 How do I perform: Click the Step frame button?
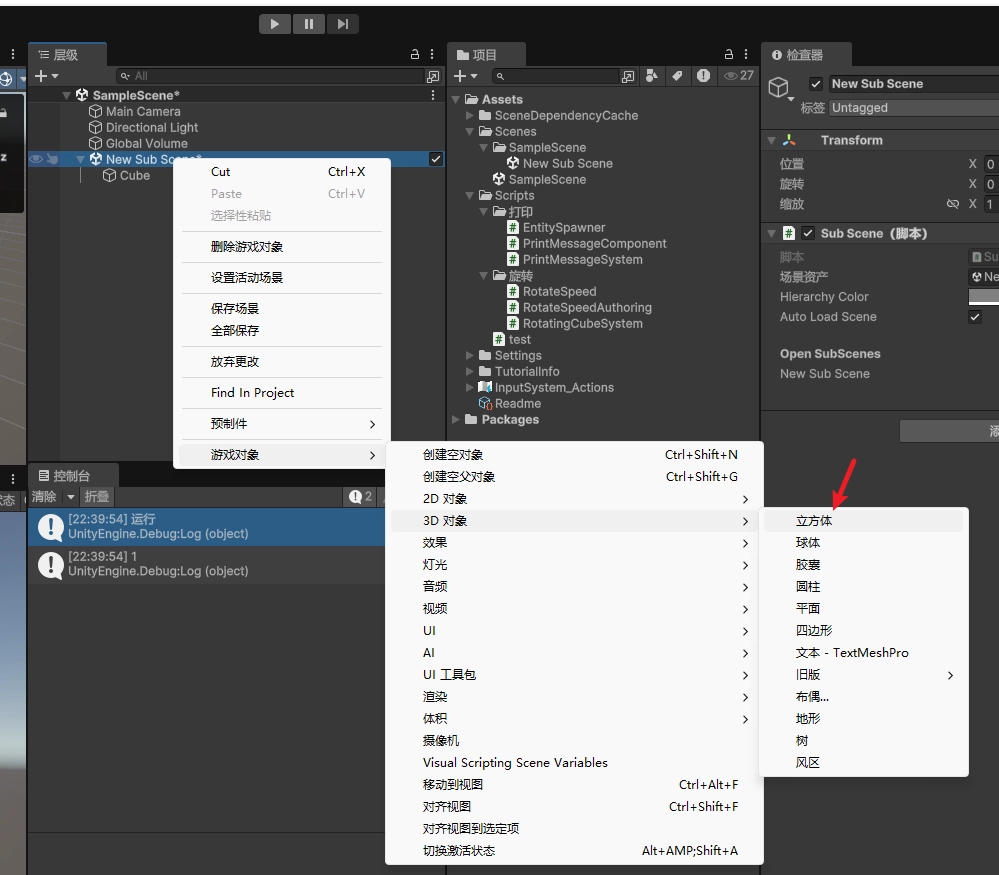343,24
